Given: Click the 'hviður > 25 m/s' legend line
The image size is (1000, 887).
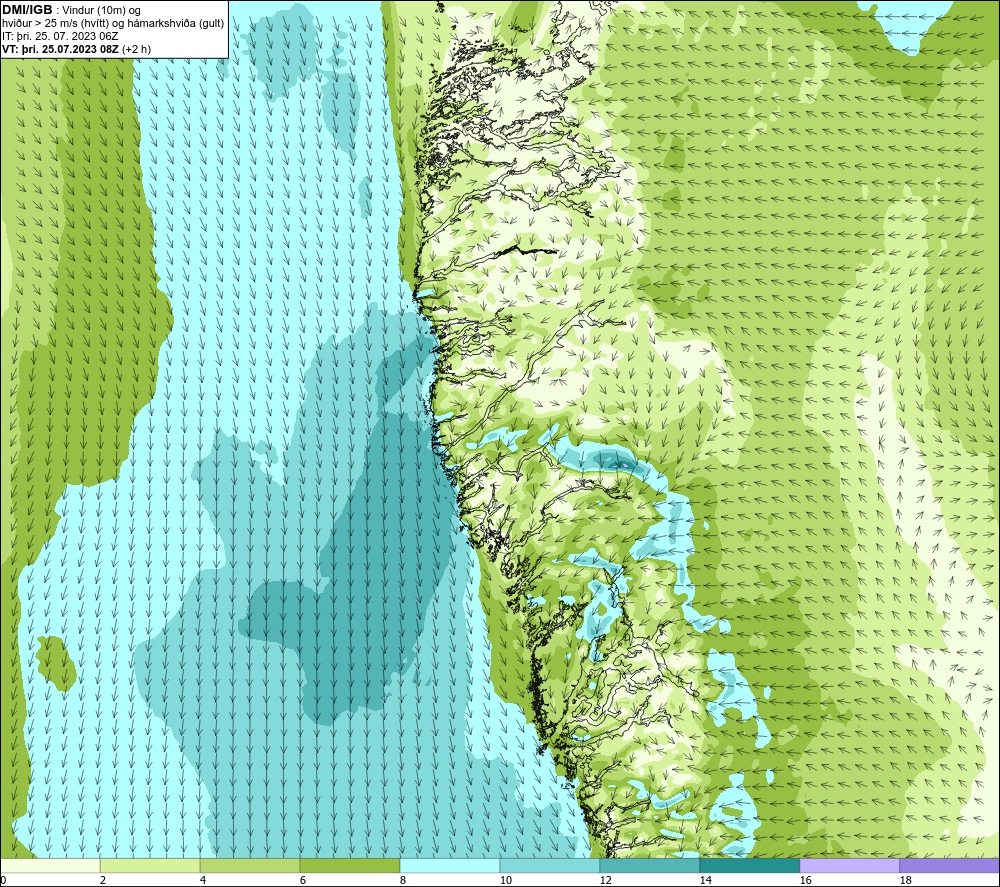Looking at the screenshot, I should point(113,24).
